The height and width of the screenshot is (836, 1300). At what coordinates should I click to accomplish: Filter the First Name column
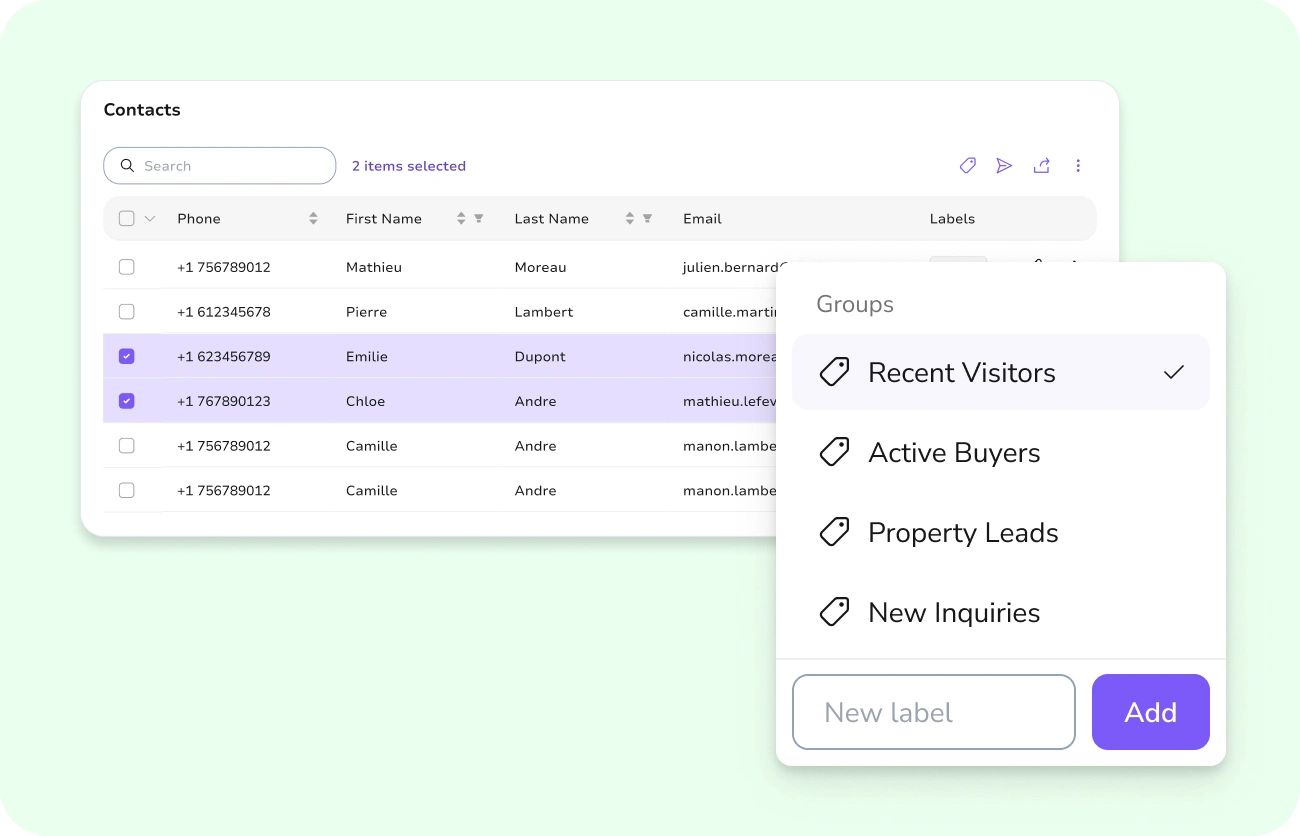pyautogui.click(x=479, y=219)
